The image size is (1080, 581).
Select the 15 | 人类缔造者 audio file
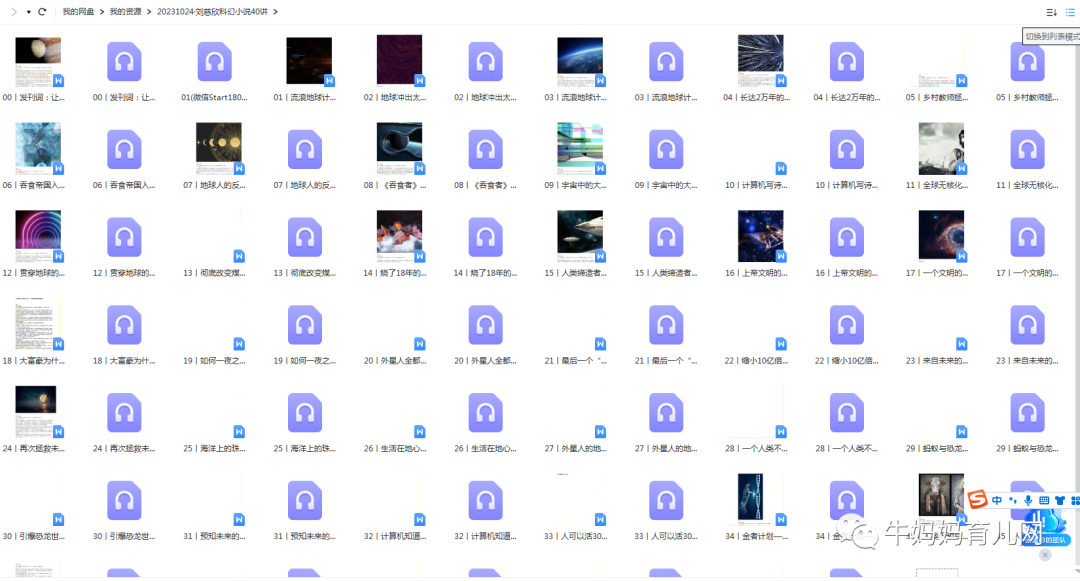[666, 237]
